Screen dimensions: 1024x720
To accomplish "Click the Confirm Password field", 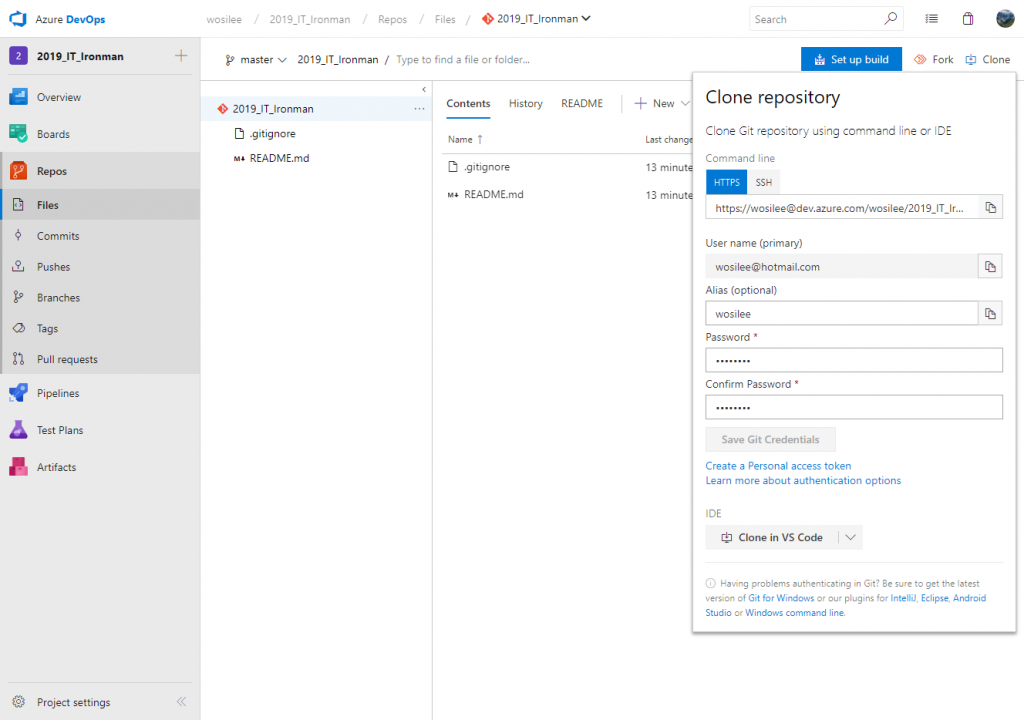I will (854, 408).
